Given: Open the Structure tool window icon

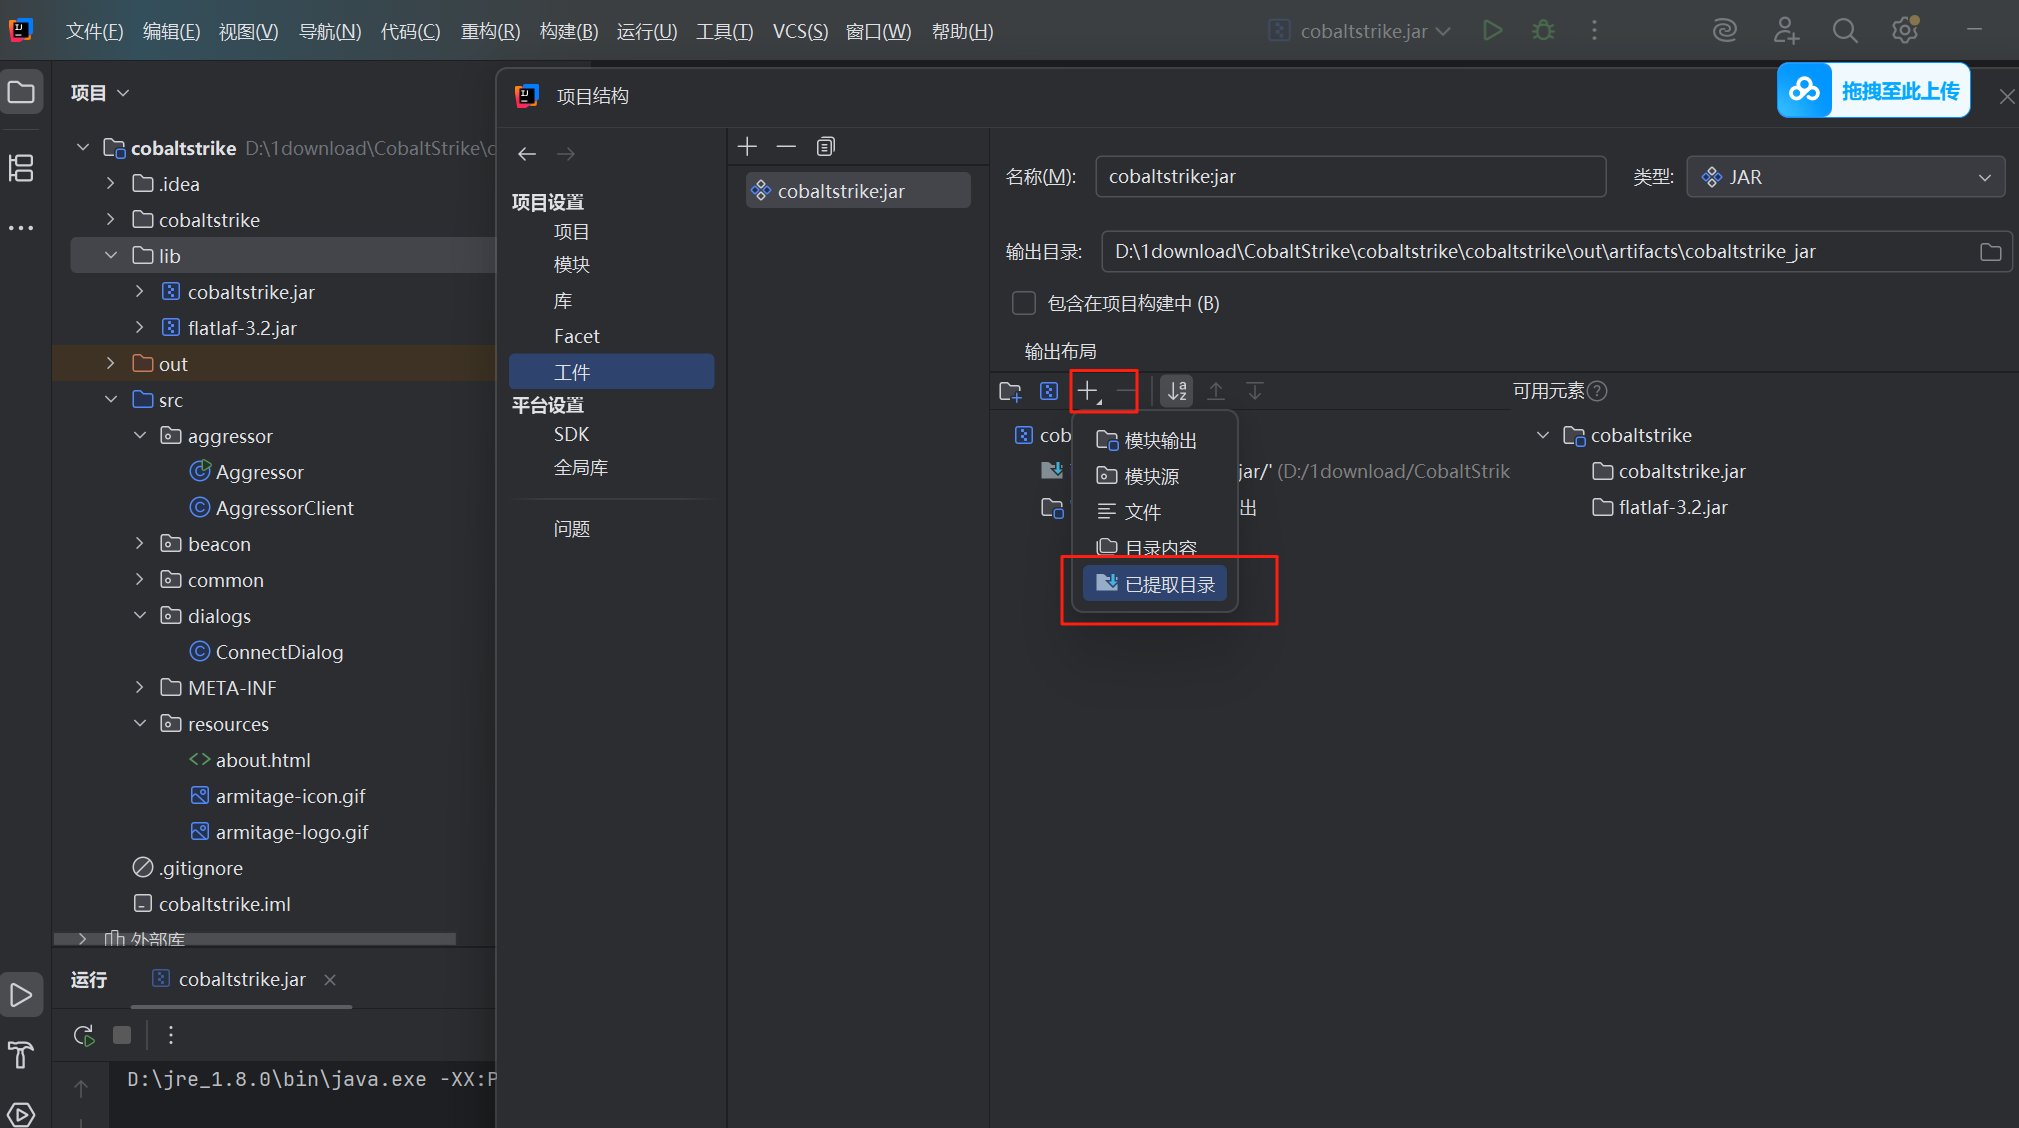Looking at the screenshot, I should [x=21, y=167].
